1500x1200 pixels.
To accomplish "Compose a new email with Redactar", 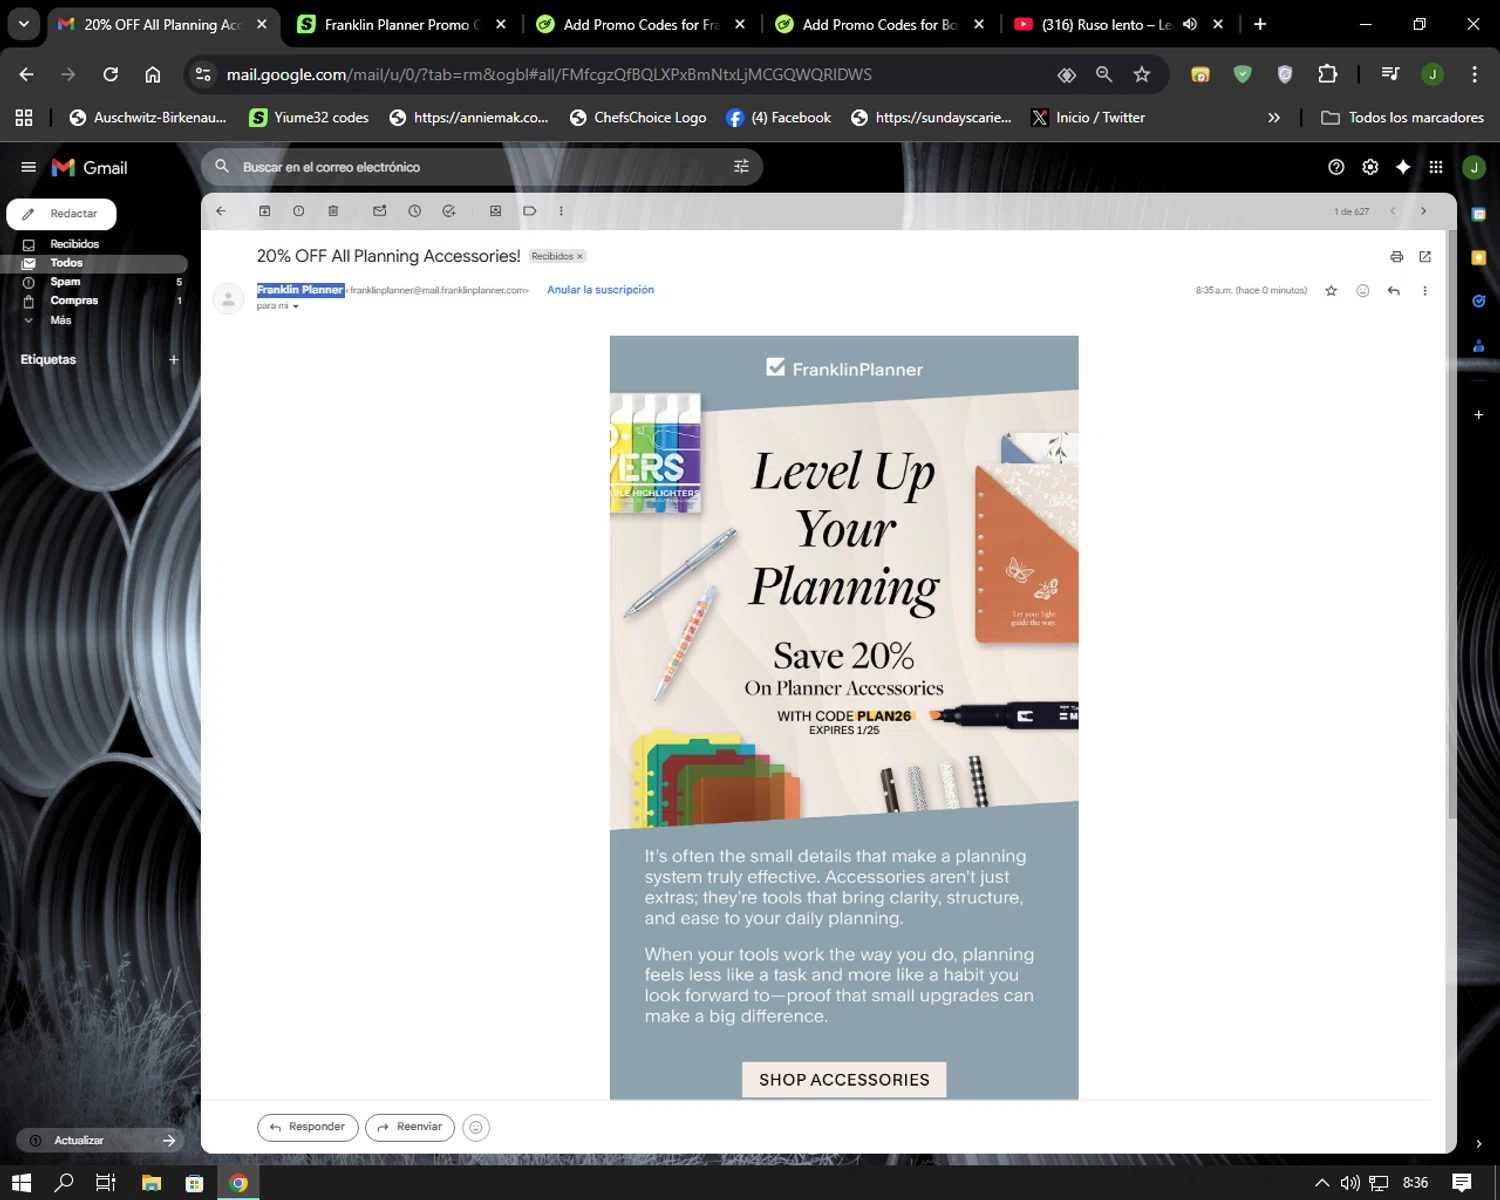I will tap(62, 214).
